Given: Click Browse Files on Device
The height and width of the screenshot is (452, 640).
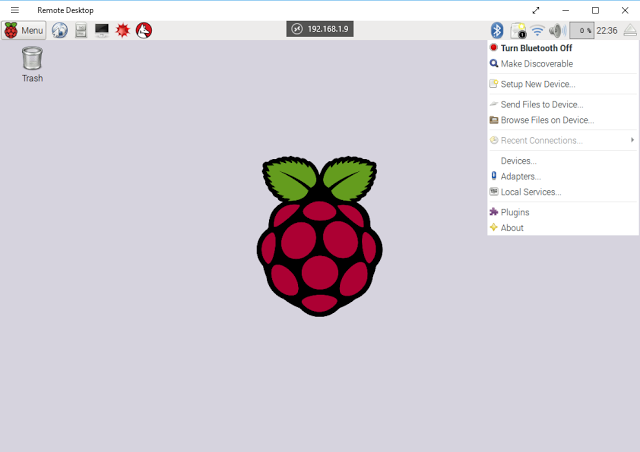Looking at the screenshot, I should (546, 120).
